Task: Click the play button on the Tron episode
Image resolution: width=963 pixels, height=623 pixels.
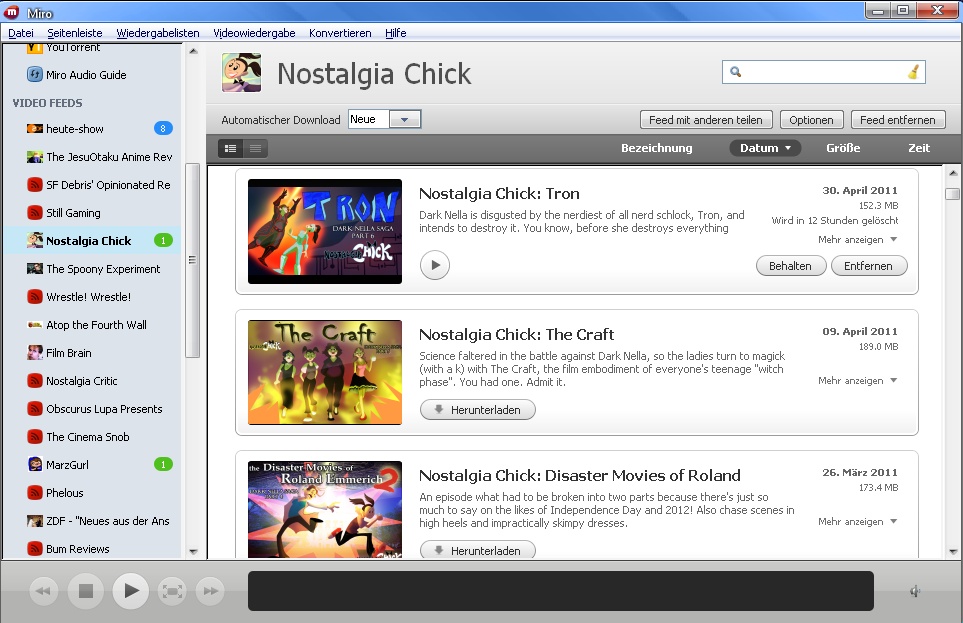Action: coord(435,265)
